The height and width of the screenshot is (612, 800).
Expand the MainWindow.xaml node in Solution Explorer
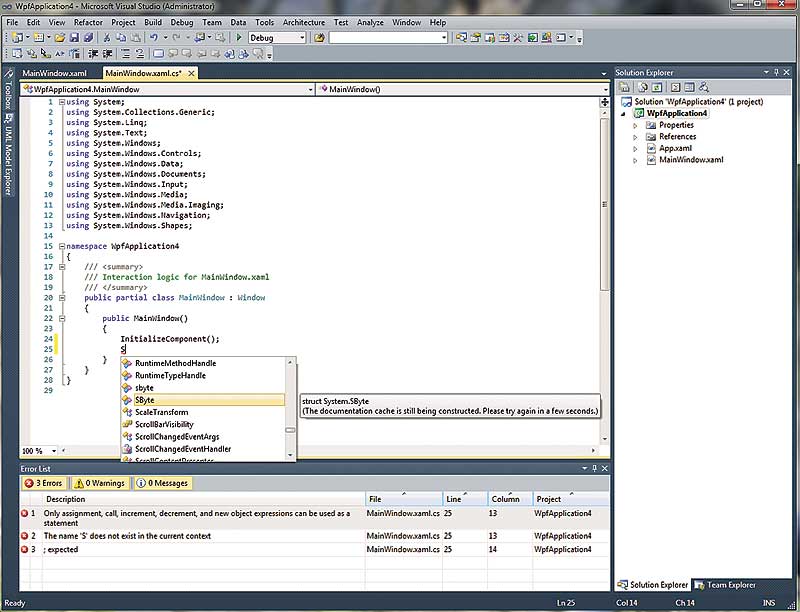coord(635,160)
